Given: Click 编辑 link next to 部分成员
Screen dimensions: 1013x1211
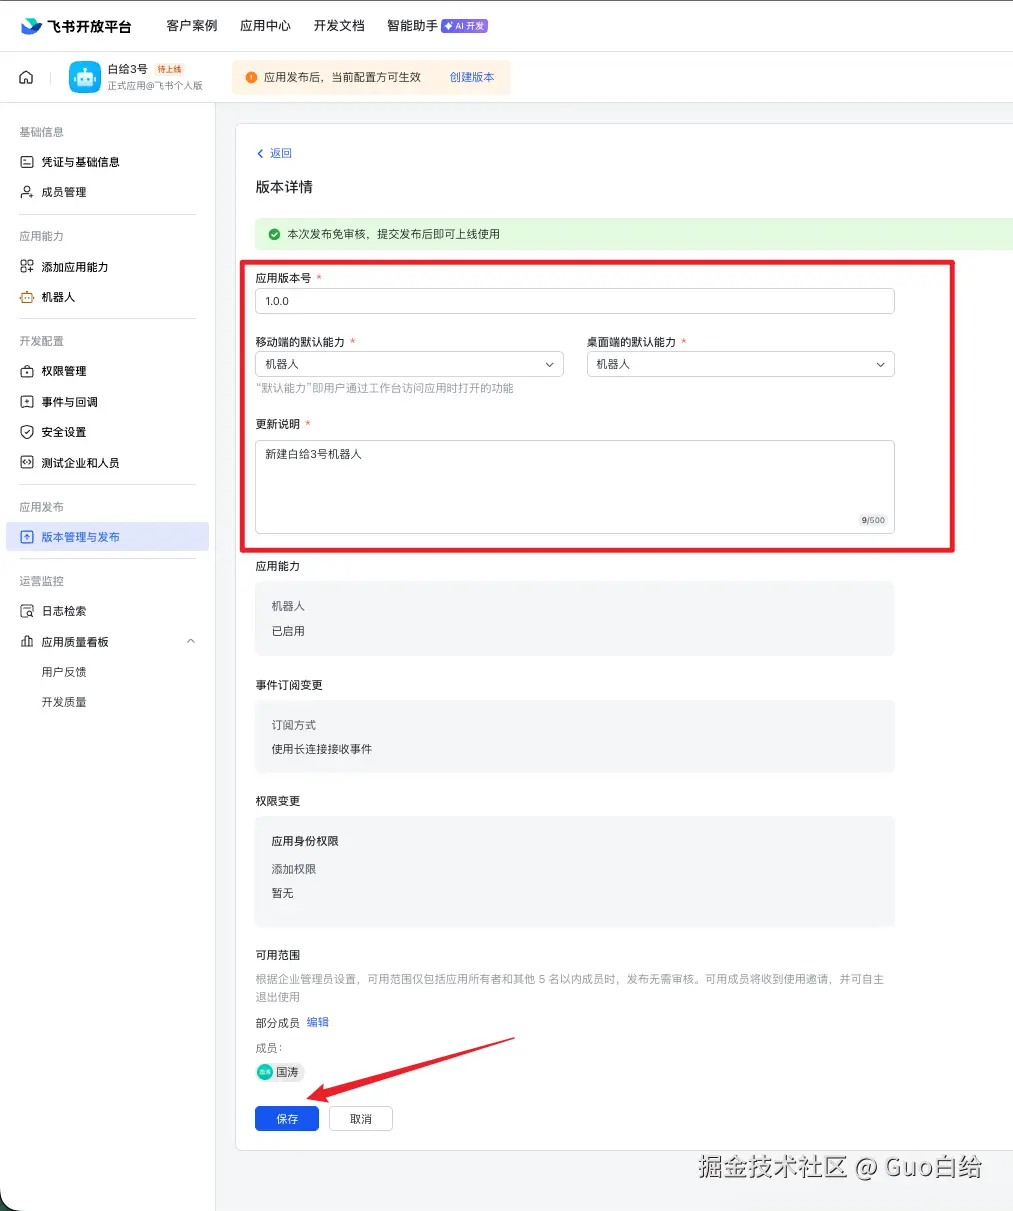Looking at the screenshot, I should pyautogui.click(x=318, y=1022).
